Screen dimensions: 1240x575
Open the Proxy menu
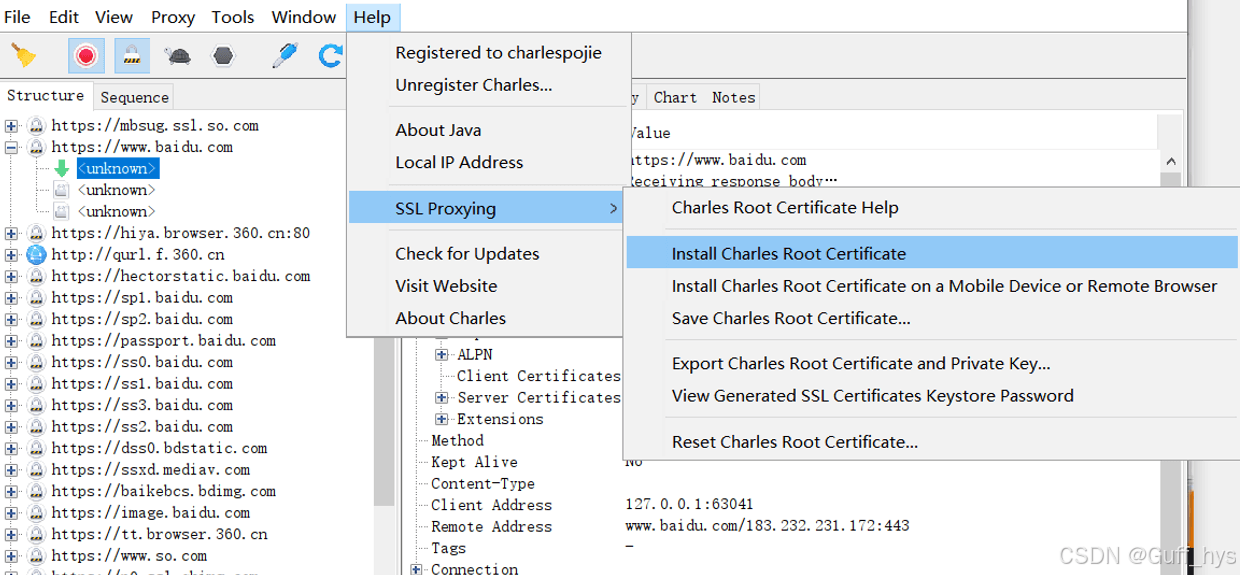(173, 17)
